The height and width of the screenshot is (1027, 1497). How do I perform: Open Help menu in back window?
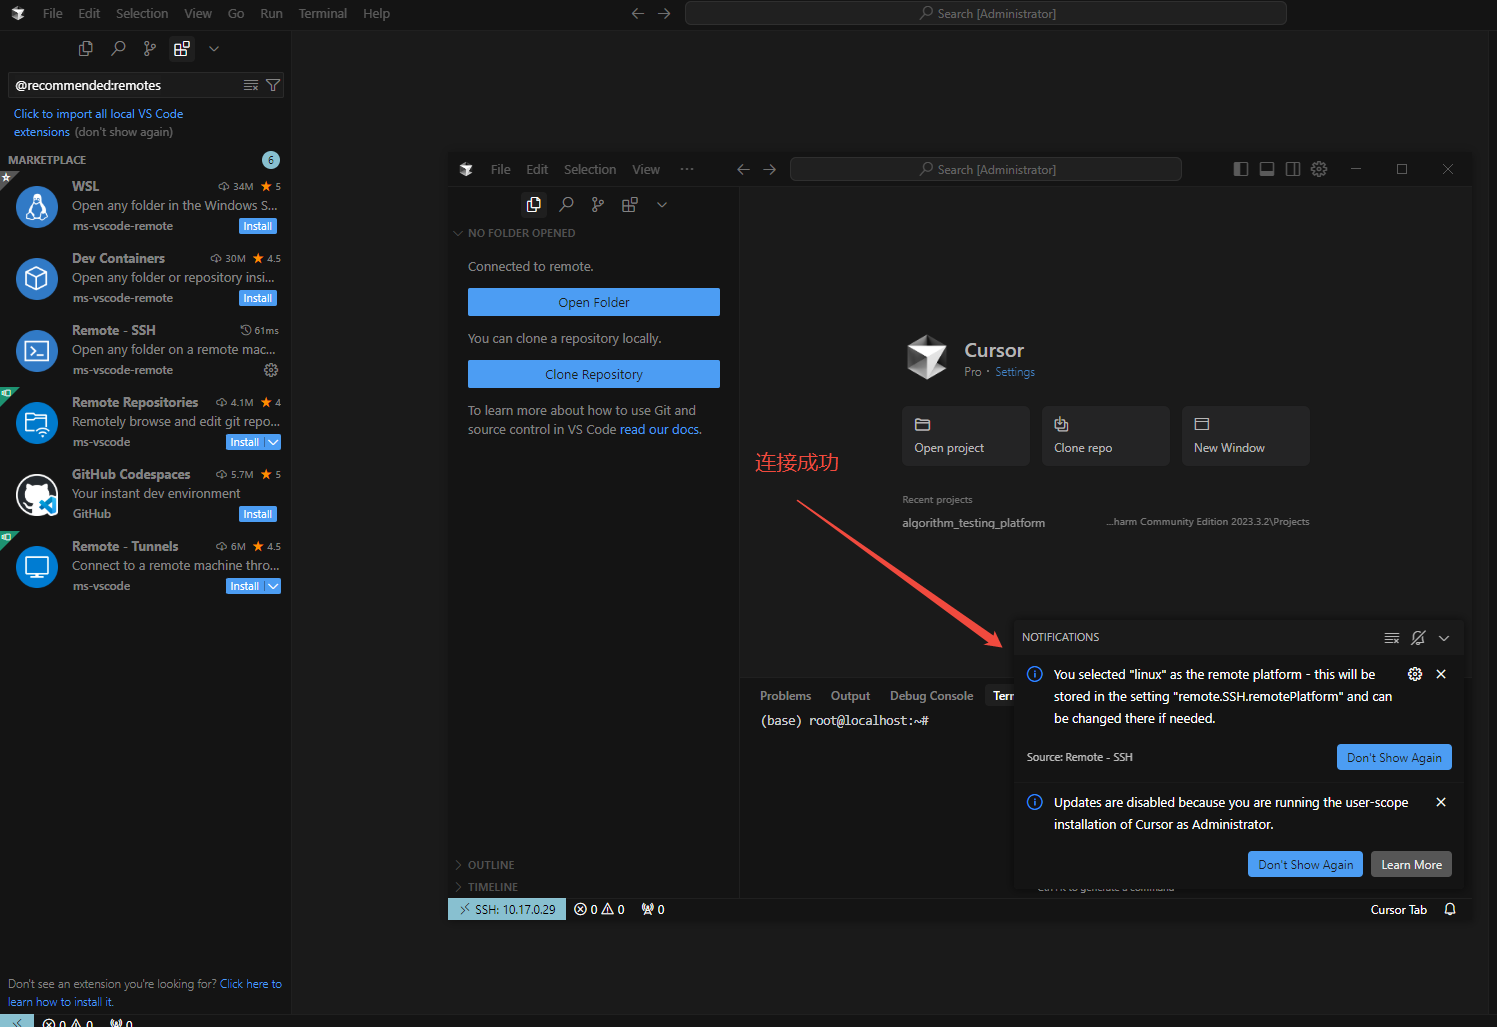376,13
